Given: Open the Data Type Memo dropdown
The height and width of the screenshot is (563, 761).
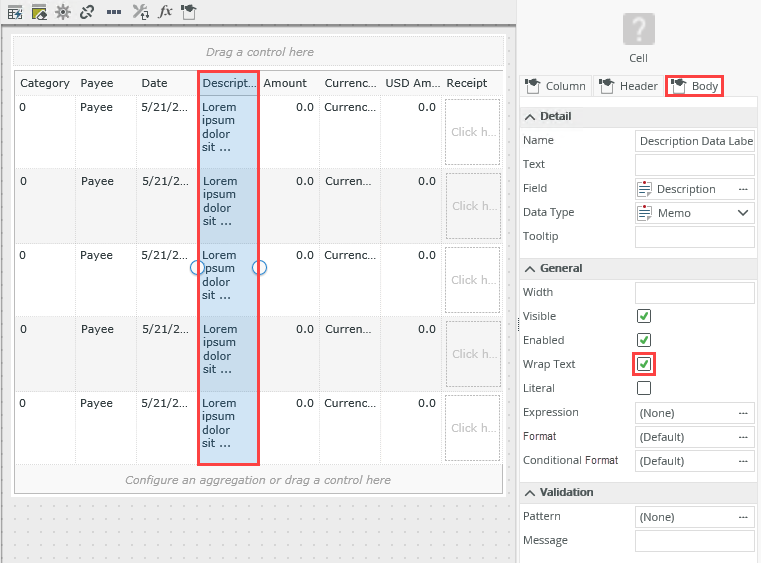Looking at the screenshot, I should coord(743,213).
